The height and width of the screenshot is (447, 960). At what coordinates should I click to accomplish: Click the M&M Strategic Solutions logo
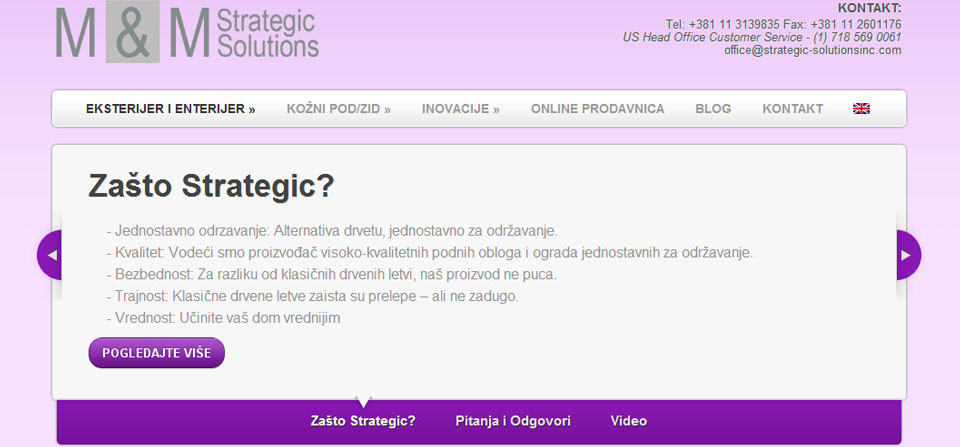pyautogui.click(x=187, y=33)
